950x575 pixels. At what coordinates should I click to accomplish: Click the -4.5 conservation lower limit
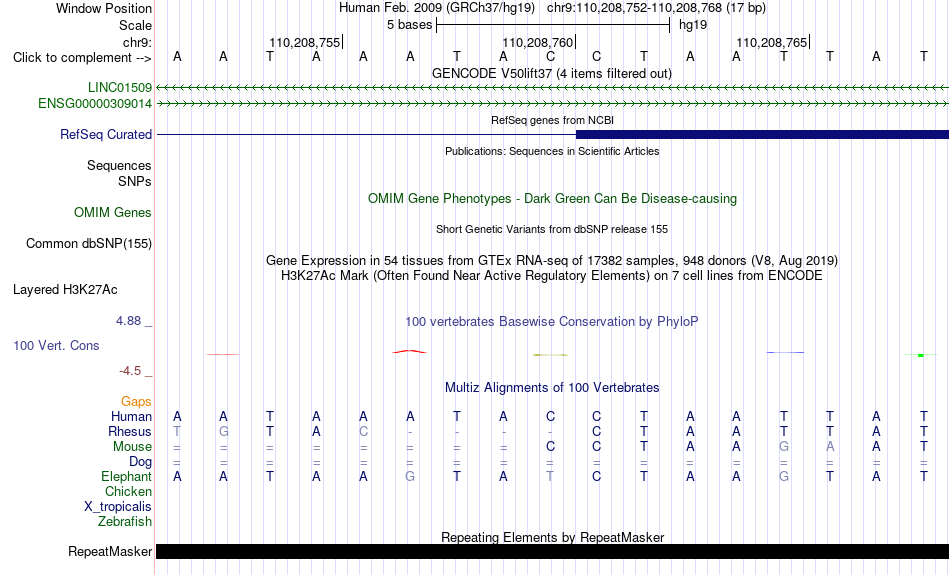(130, 371)
